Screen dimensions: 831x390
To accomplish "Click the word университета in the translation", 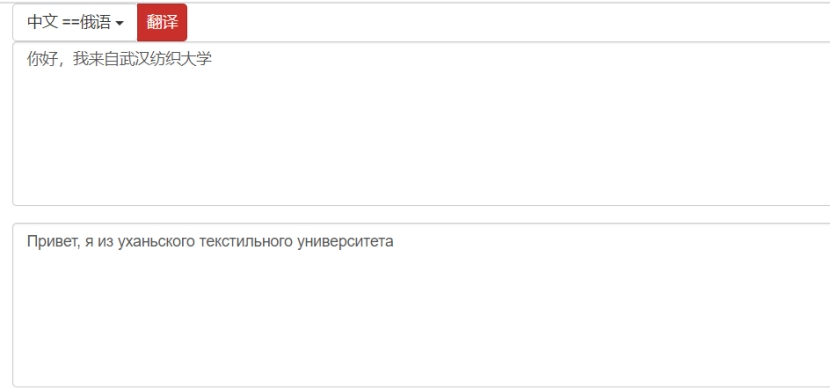I will pos(346,242).
